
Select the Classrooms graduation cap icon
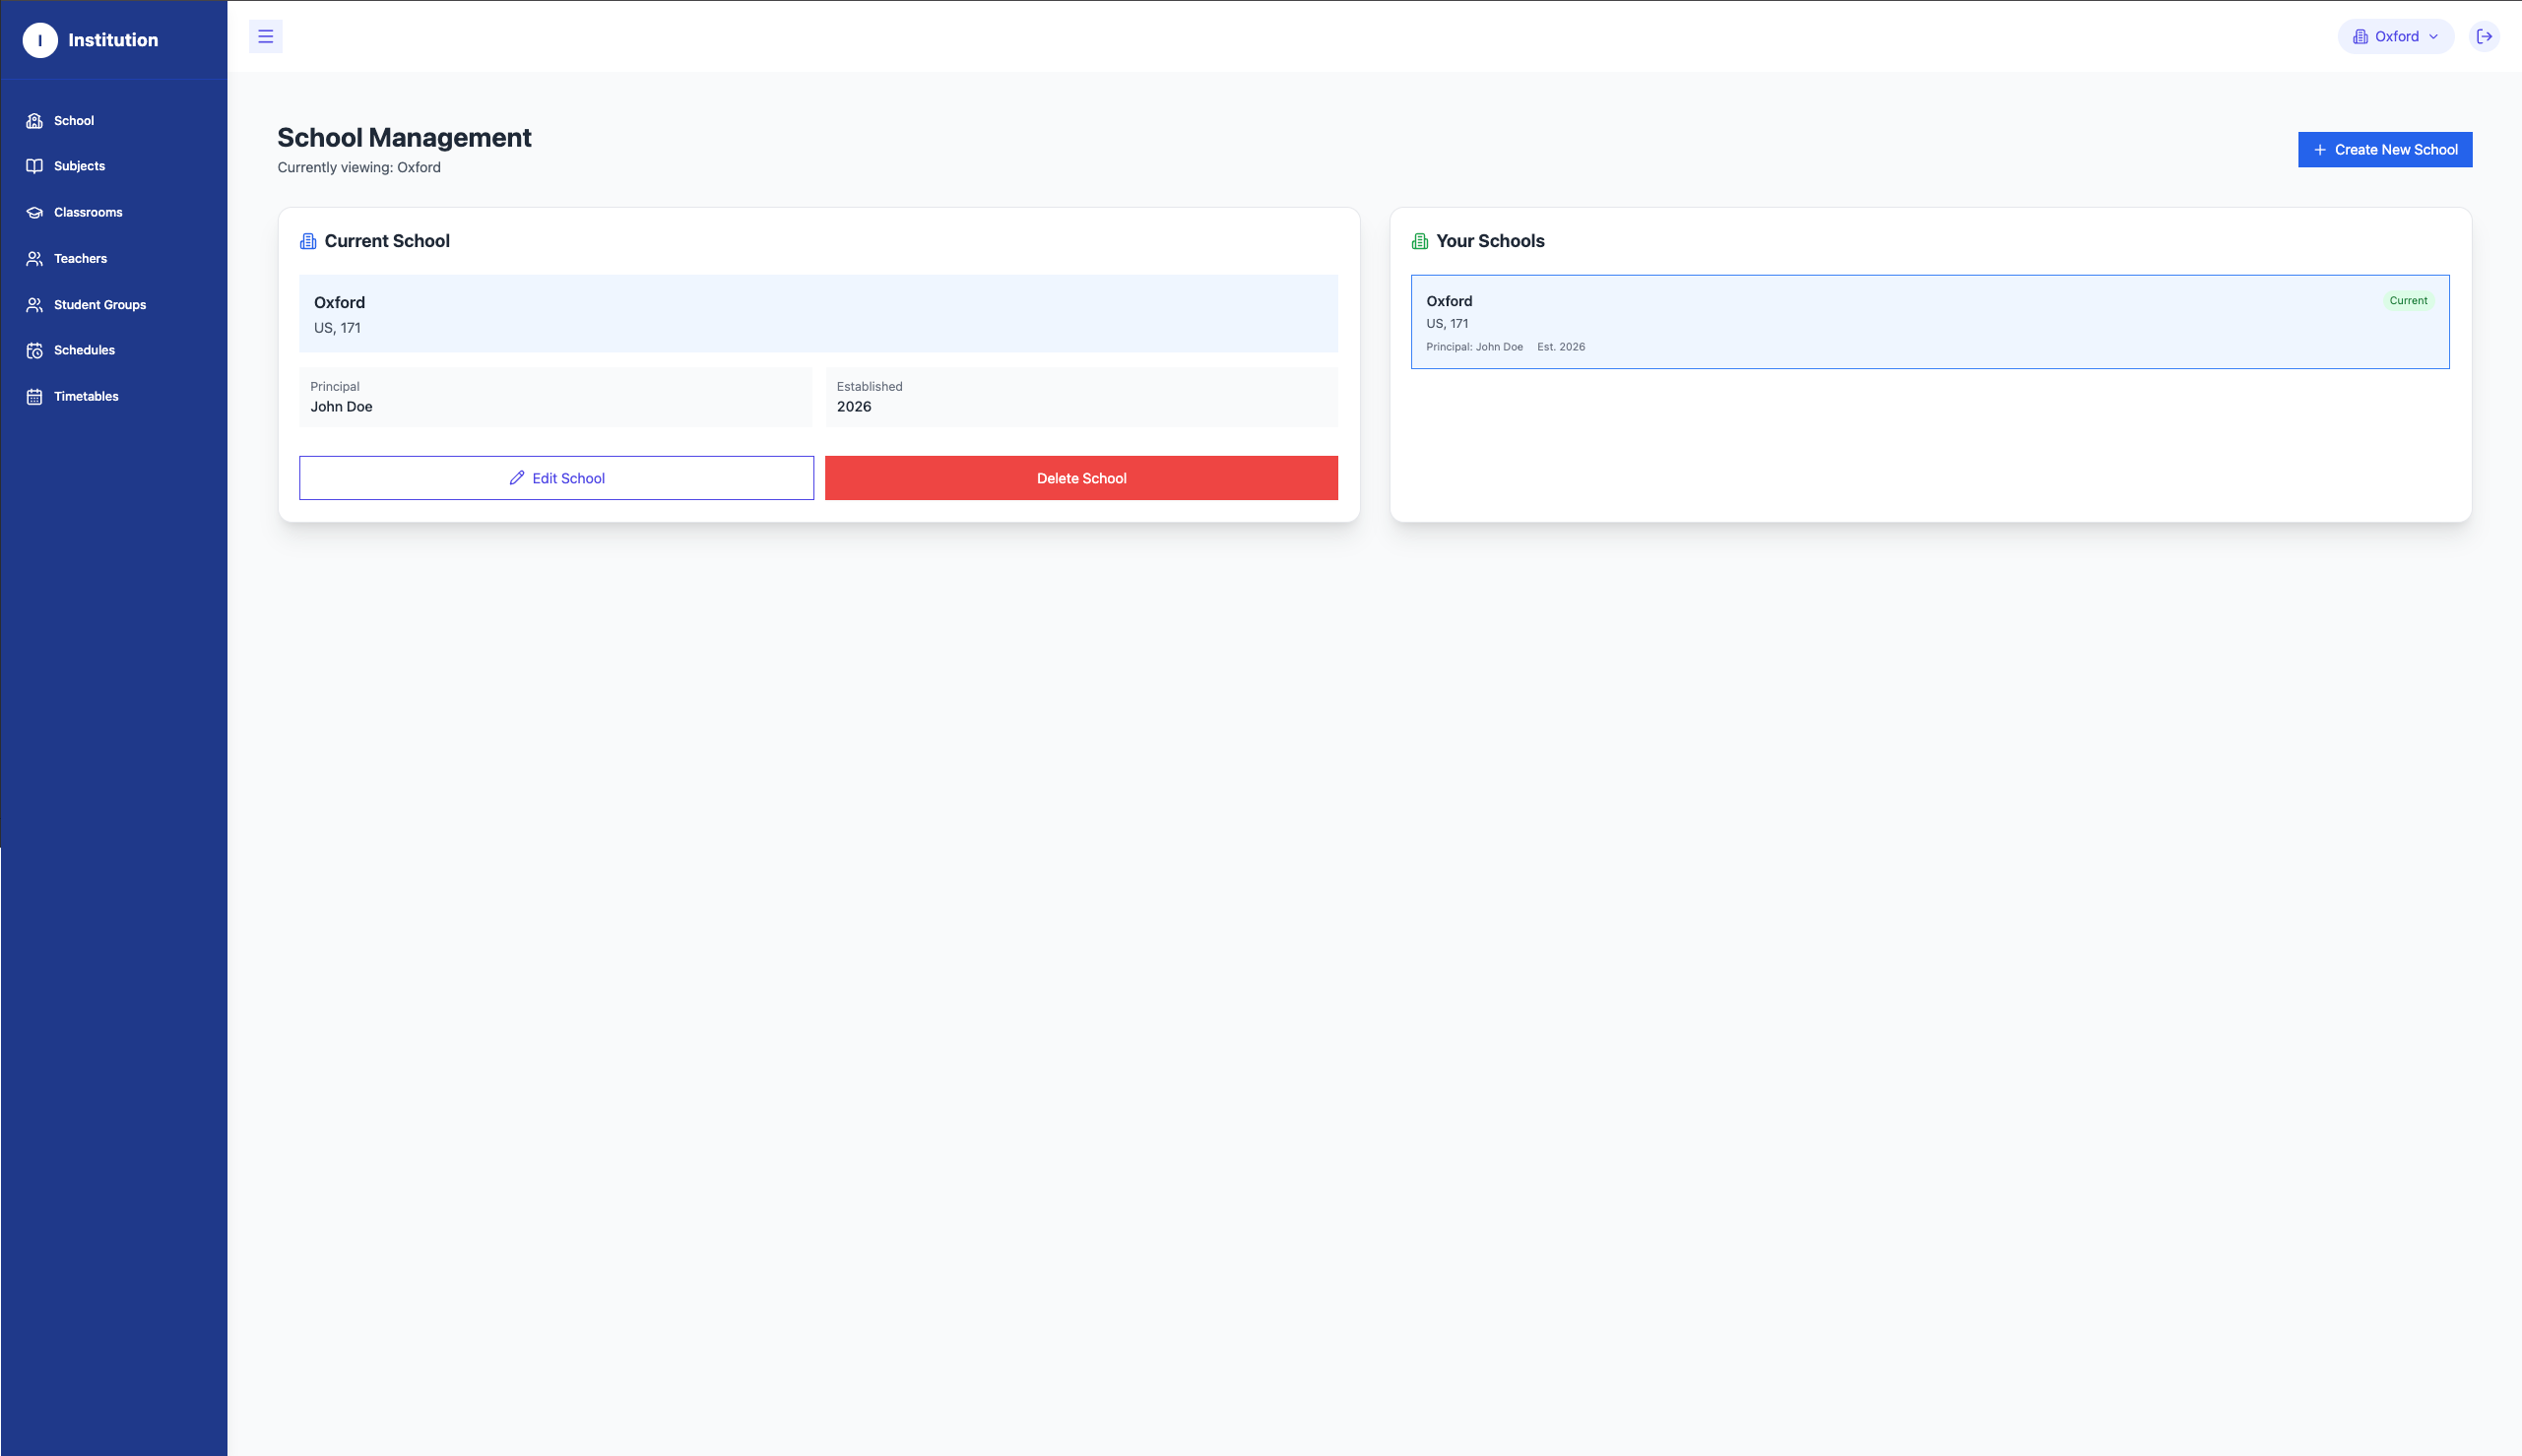(x=35, y=212)
